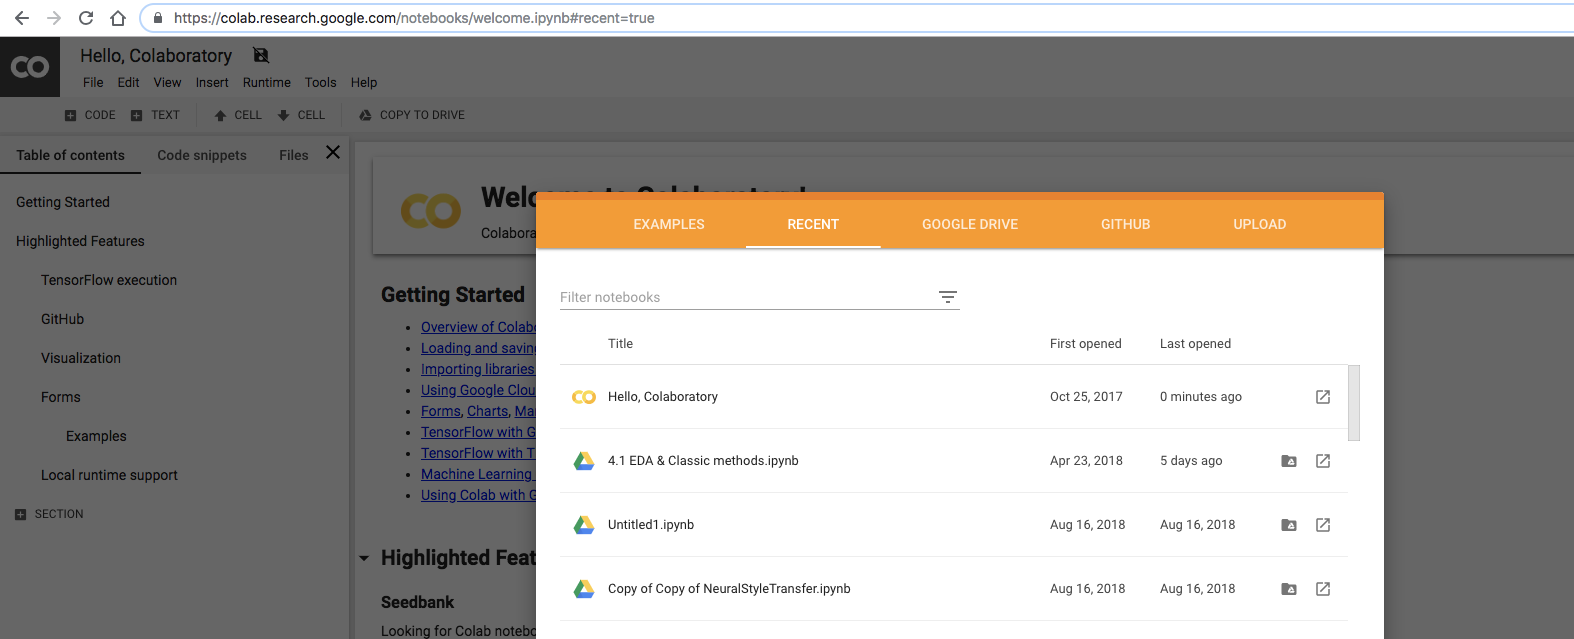Click the Colab CO logo in header

tap(30, 67)
